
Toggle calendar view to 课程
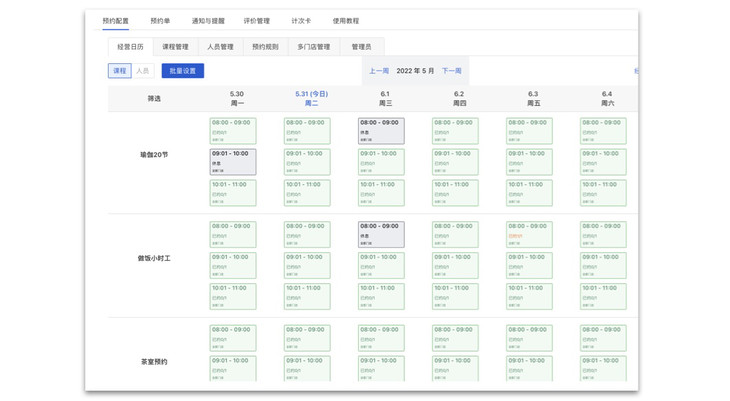[120, 71]
